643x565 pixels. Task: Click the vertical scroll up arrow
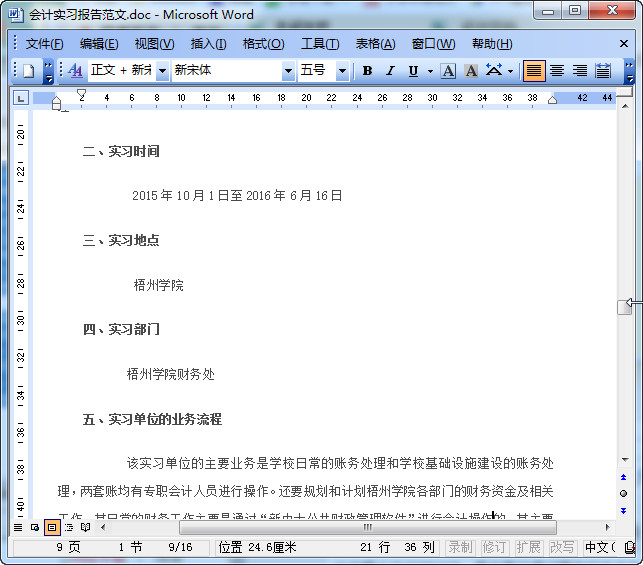(625, 106)
